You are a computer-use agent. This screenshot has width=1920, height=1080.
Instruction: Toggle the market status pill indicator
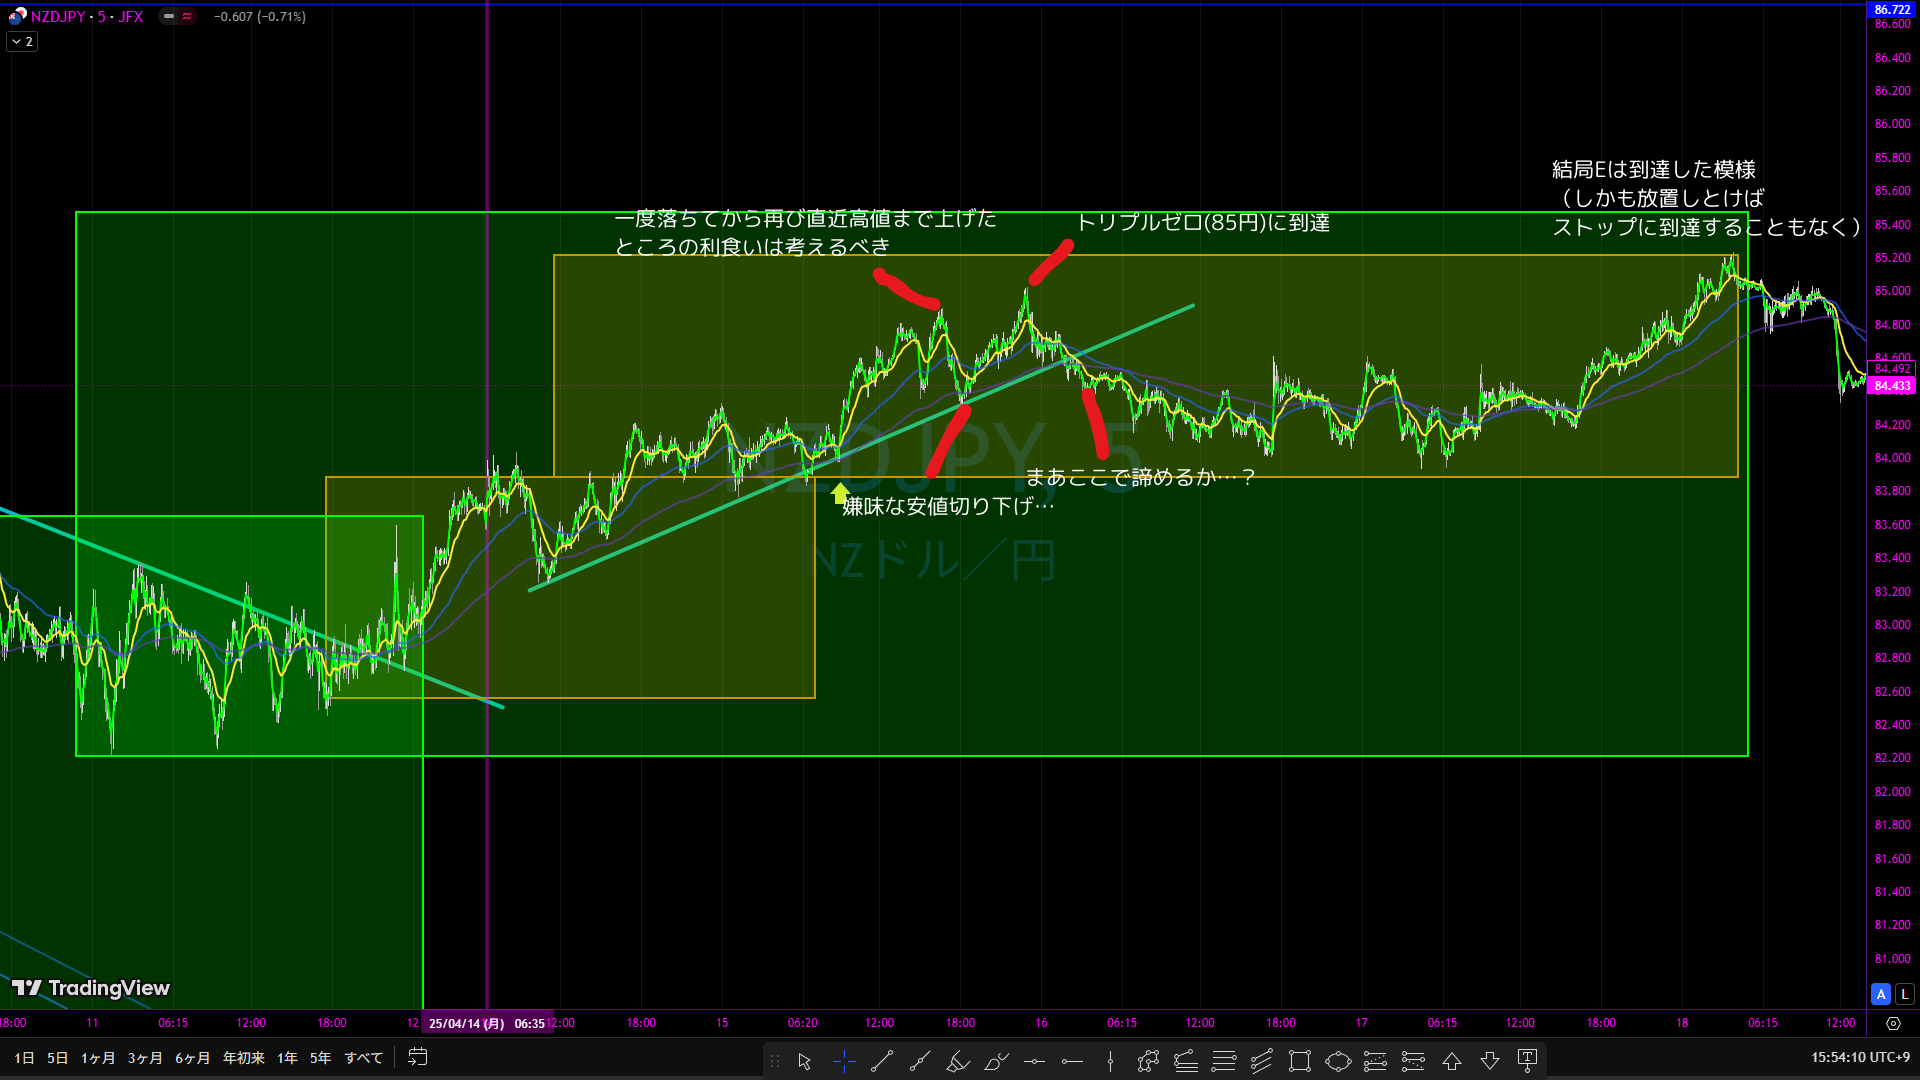[170, 16]
